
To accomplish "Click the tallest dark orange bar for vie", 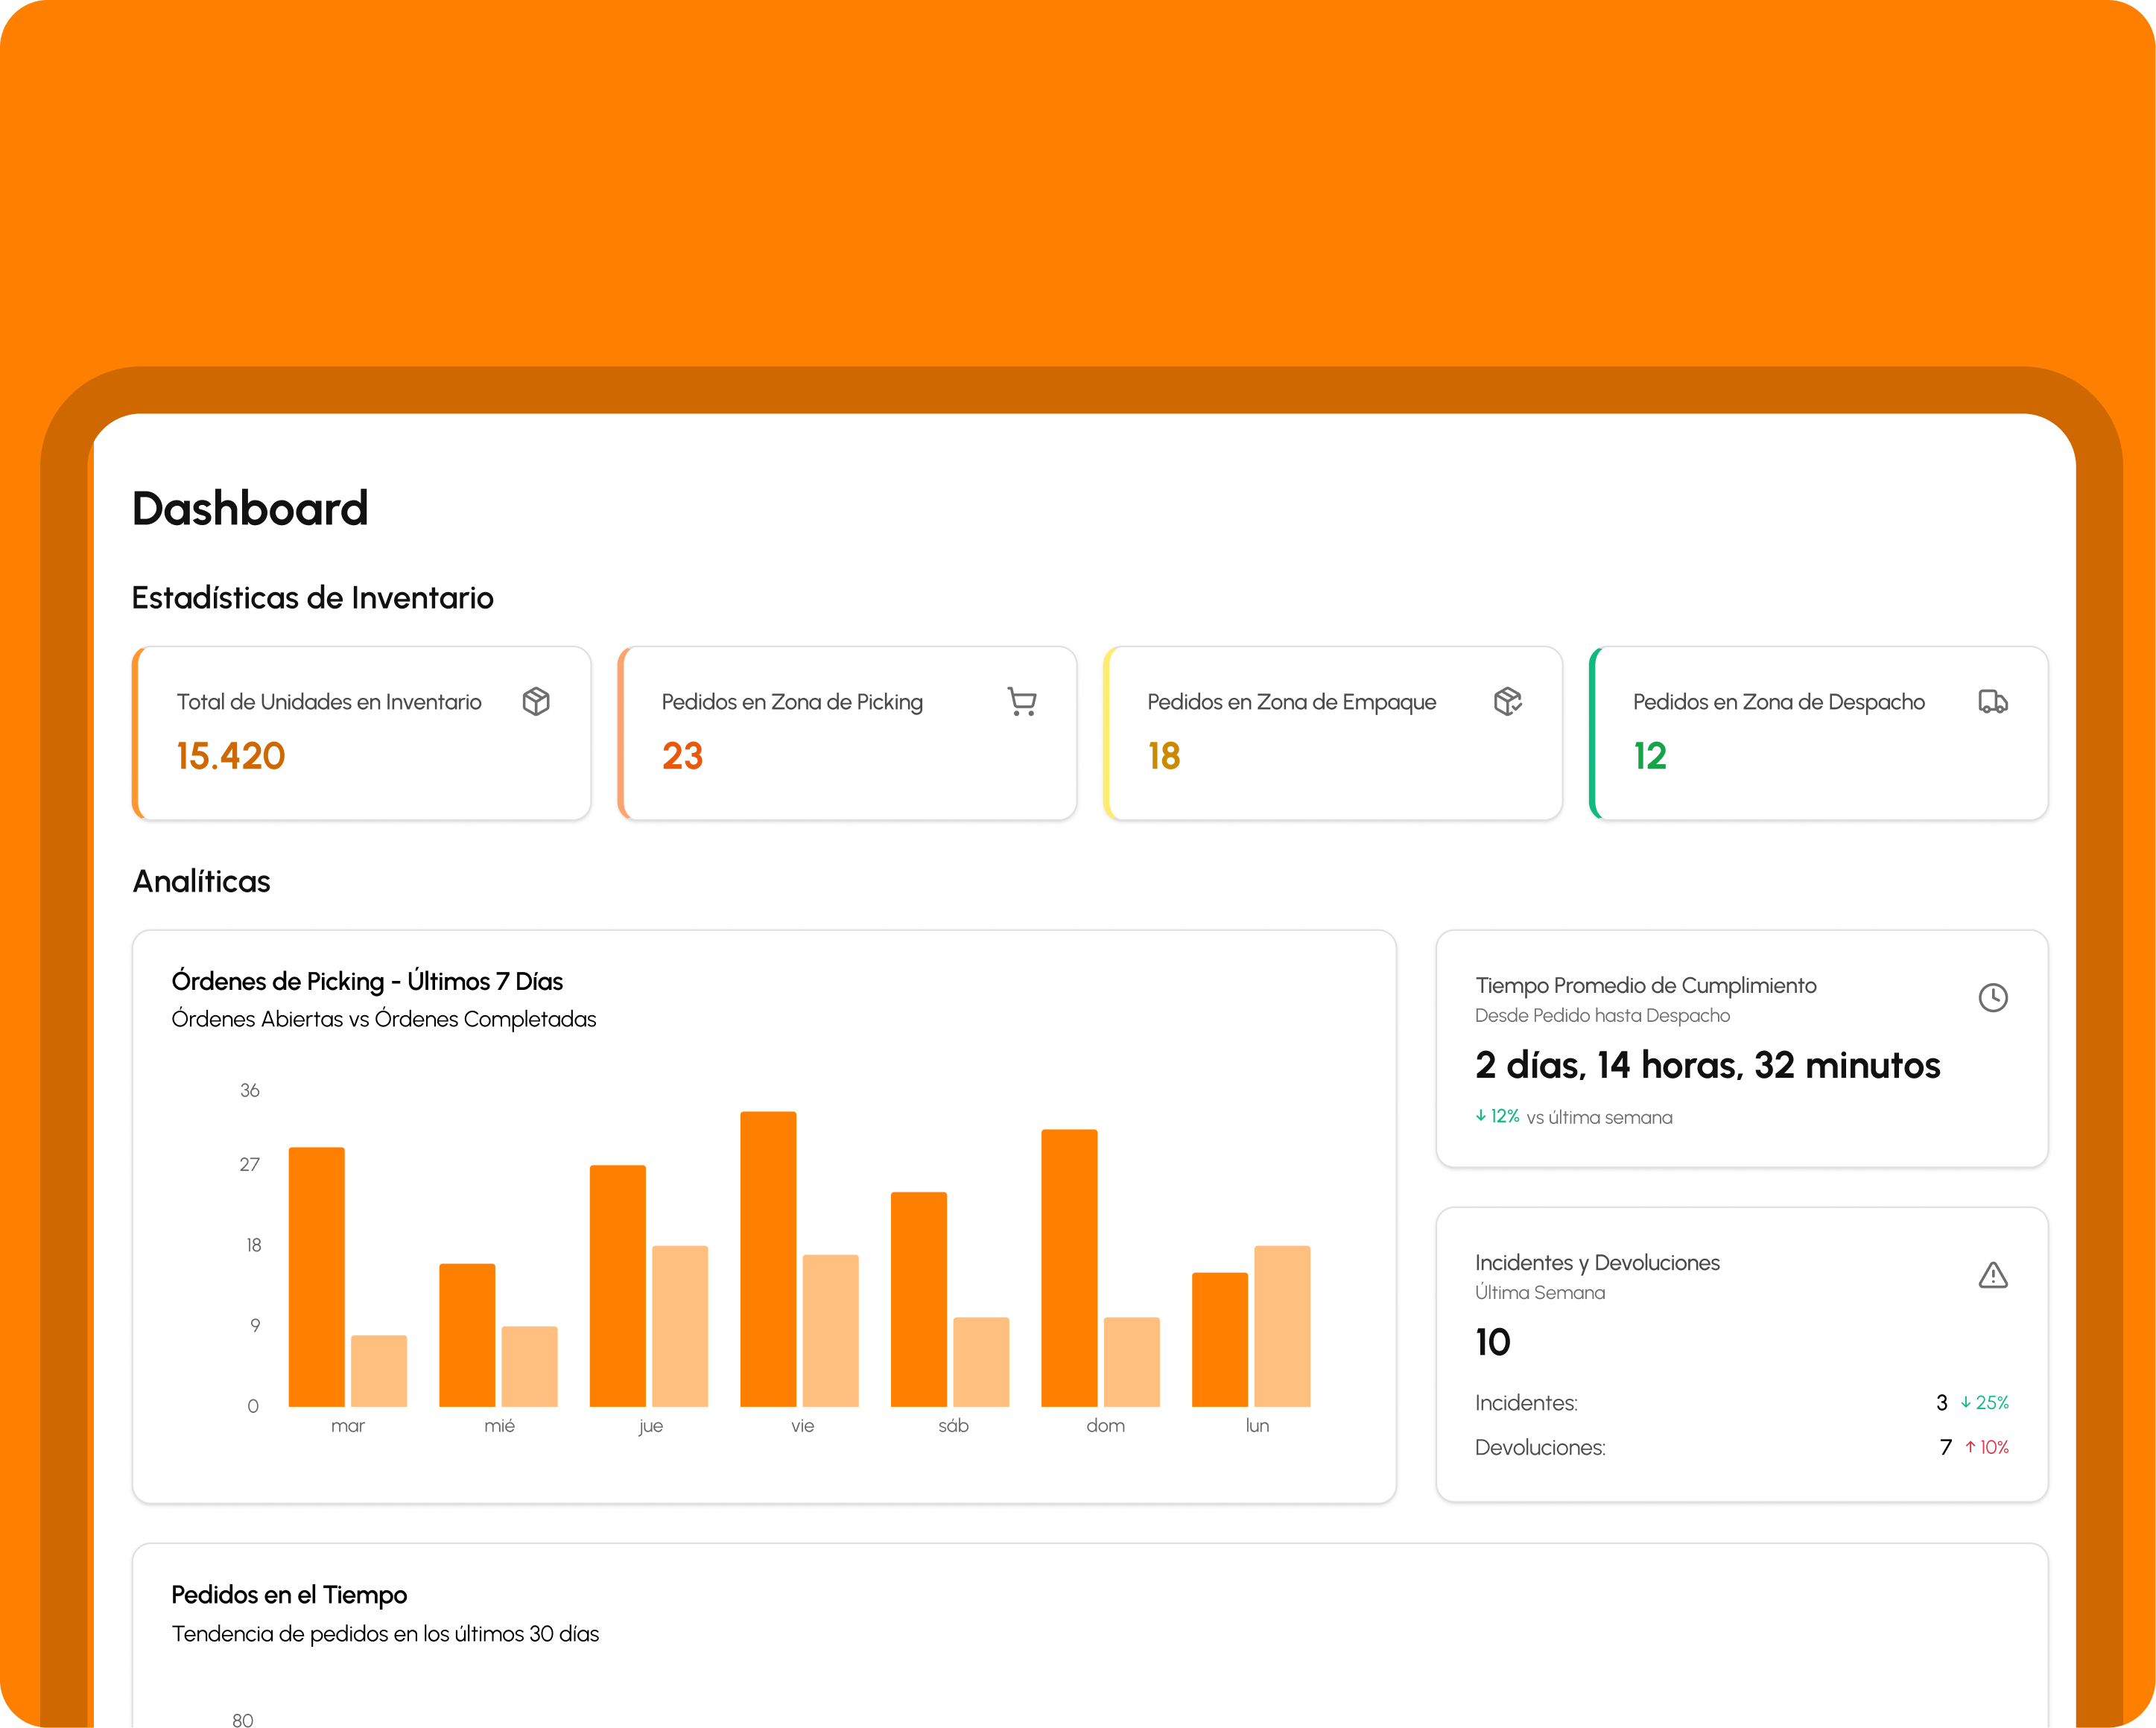I will point(768,1258).
